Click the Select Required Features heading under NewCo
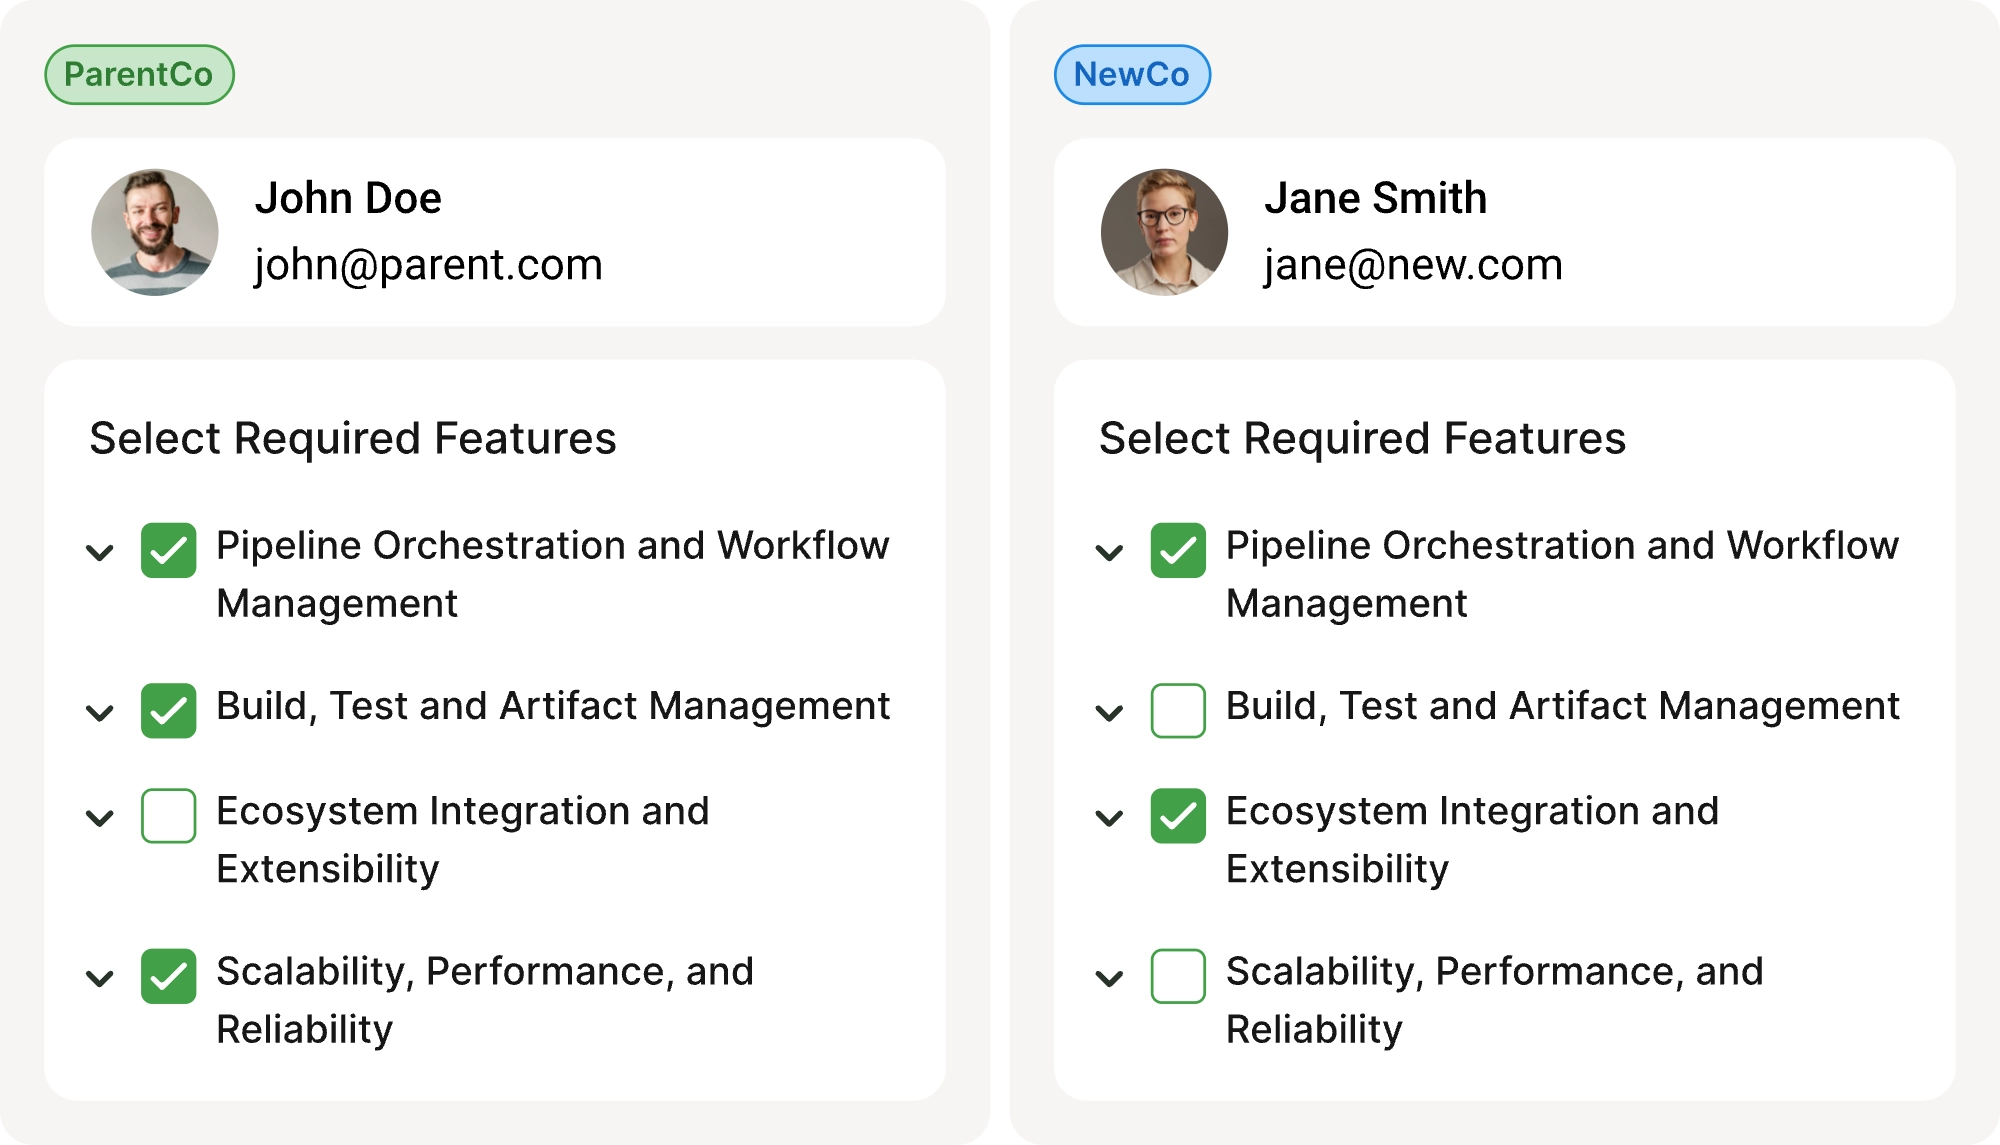 pos(1363,437)
